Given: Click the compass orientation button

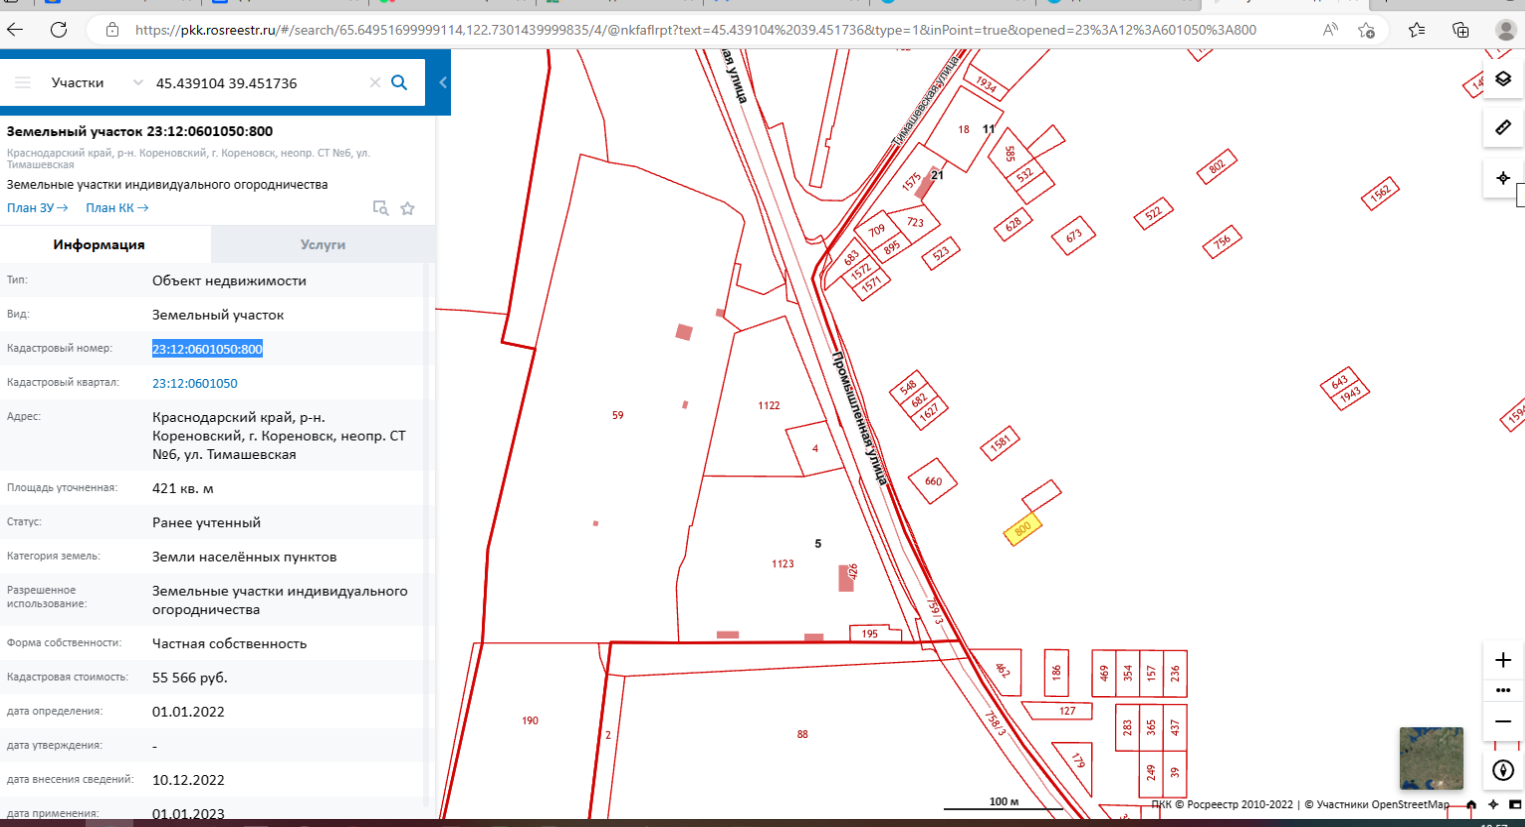Looking at the screenshot, I should coord(1503,770).
